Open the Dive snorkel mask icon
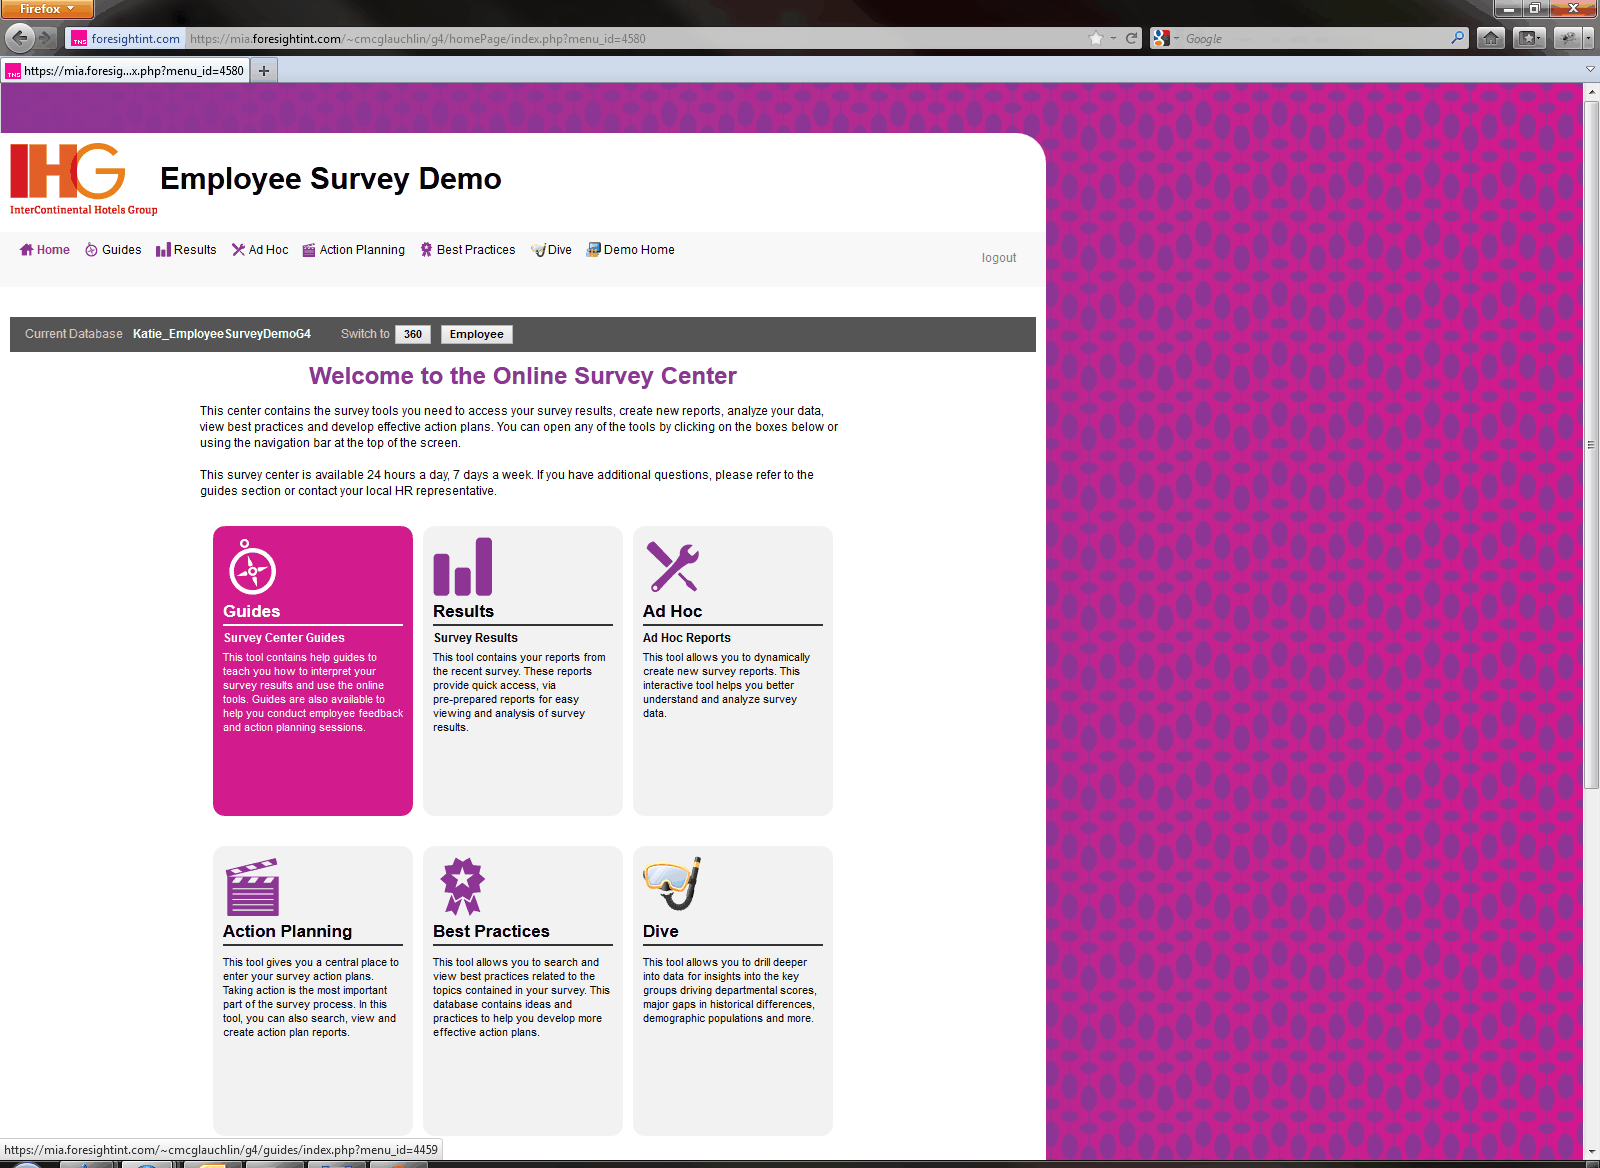This screenshot has height=1168, width=1600. pyautogui.click(x=672, y=884)
